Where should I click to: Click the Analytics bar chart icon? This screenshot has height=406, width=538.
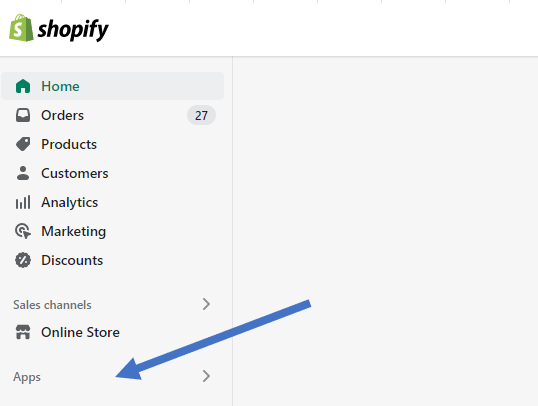[x=23, y=202]
